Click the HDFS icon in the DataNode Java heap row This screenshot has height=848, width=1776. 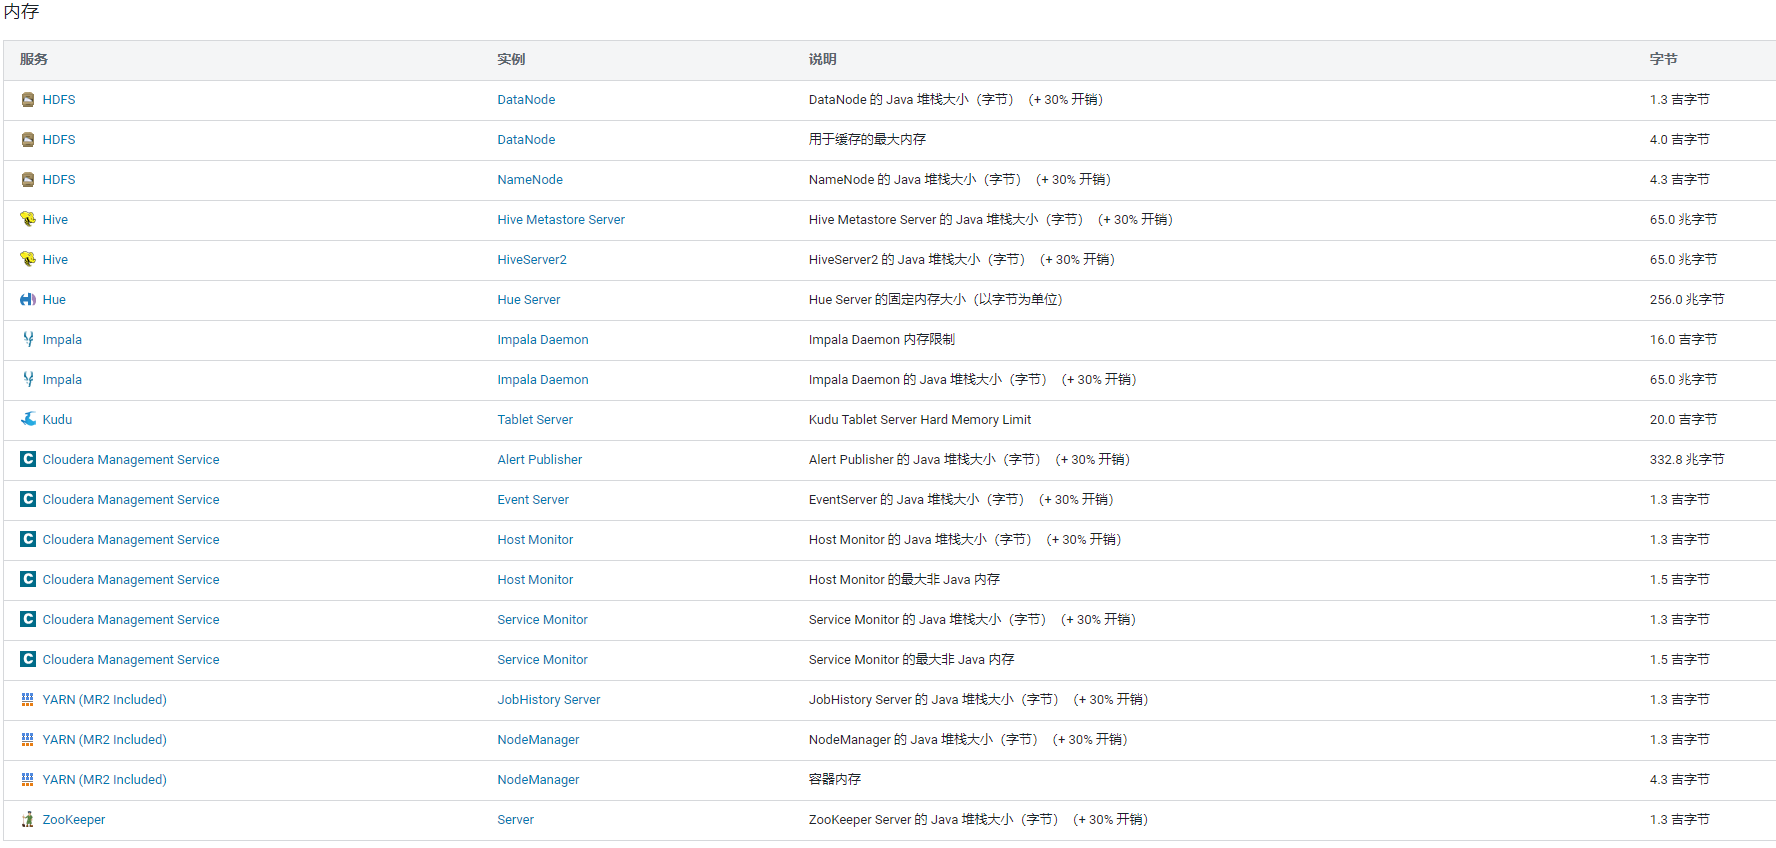(x=28, y=100)
